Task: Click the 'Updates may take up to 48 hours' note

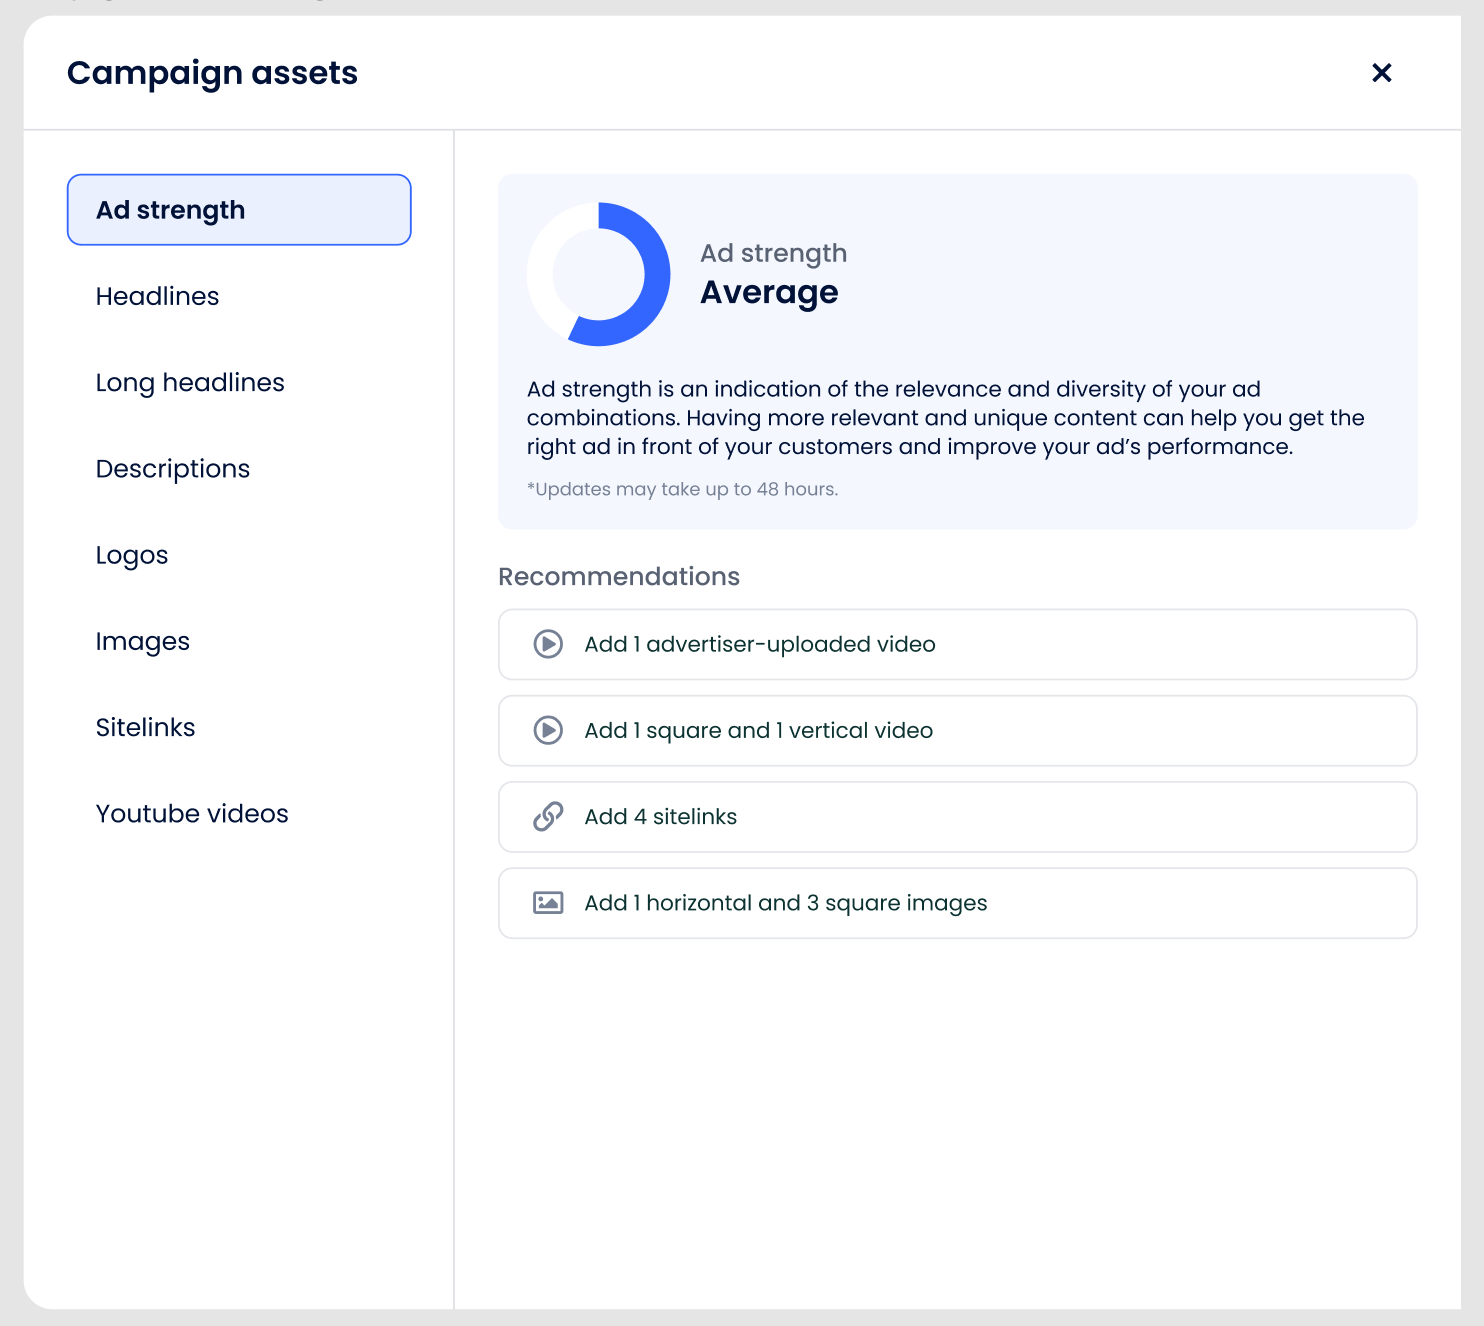Action: click(x=682, y=489)
